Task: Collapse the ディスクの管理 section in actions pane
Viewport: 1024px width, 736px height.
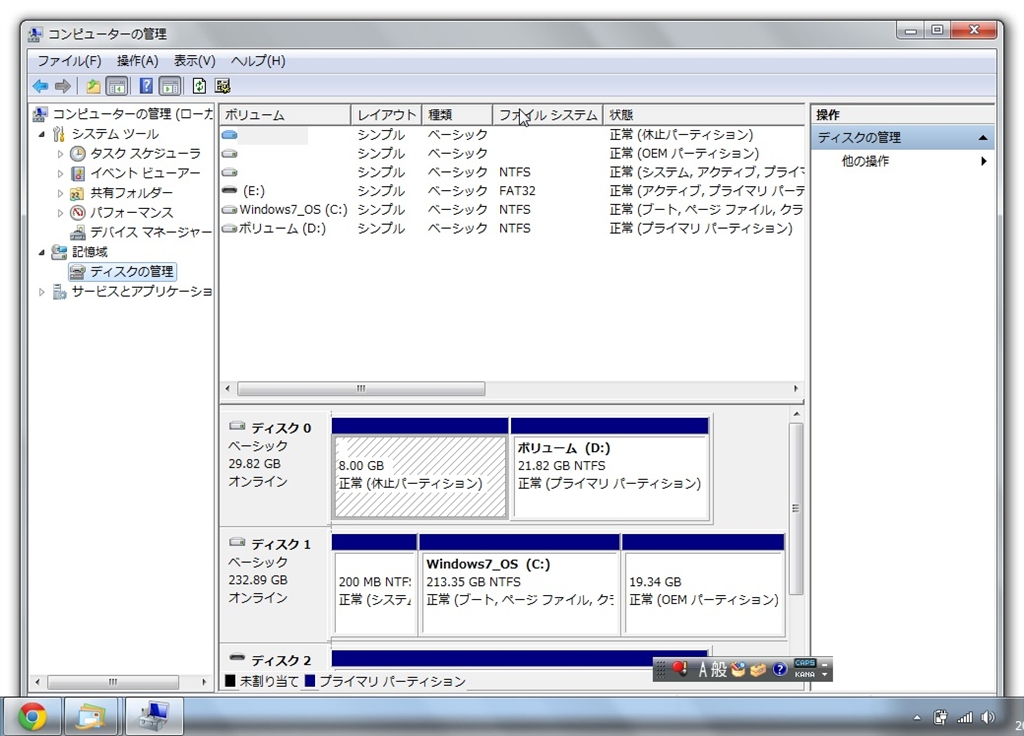Action: click(x=982, y=138)
